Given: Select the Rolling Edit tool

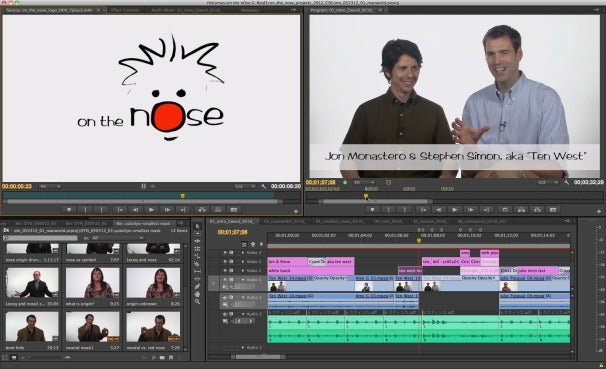Looking at the screenshot, I should pyautogui.click(x=197, y=249).
